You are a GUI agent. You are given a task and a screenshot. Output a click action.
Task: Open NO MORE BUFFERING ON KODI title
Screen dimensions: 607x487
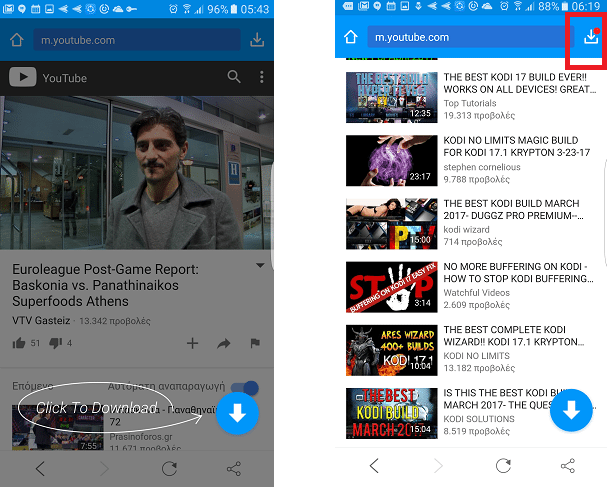point(518,273)
